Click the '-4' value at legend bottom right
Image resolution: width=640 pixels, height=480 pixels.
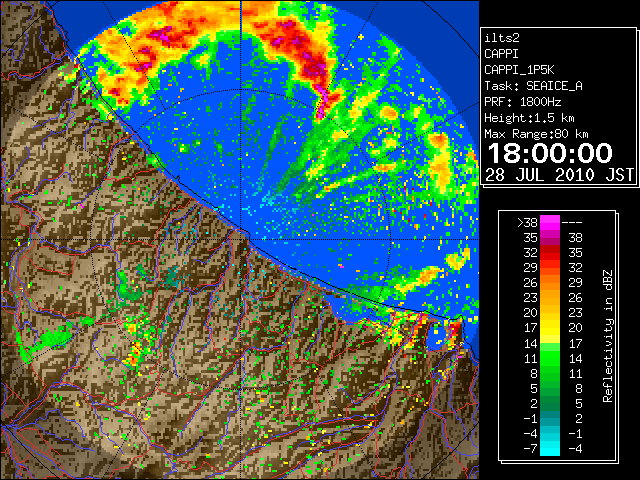576,449
